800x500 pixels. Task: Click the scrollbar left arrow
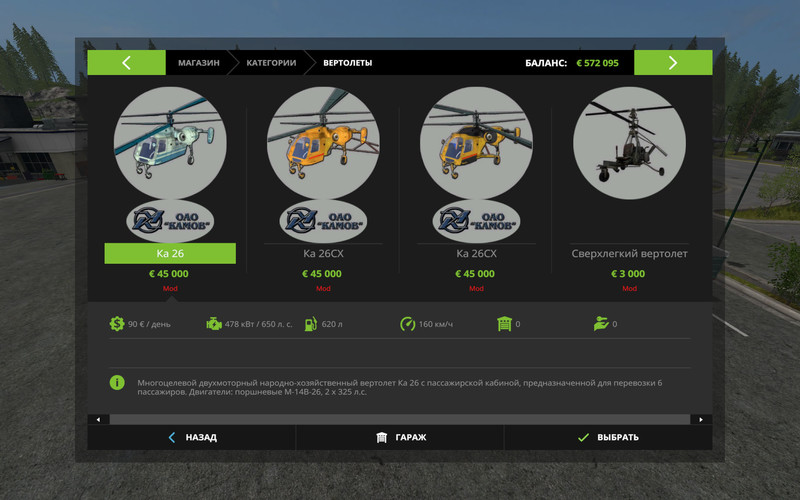click(98, 419)
